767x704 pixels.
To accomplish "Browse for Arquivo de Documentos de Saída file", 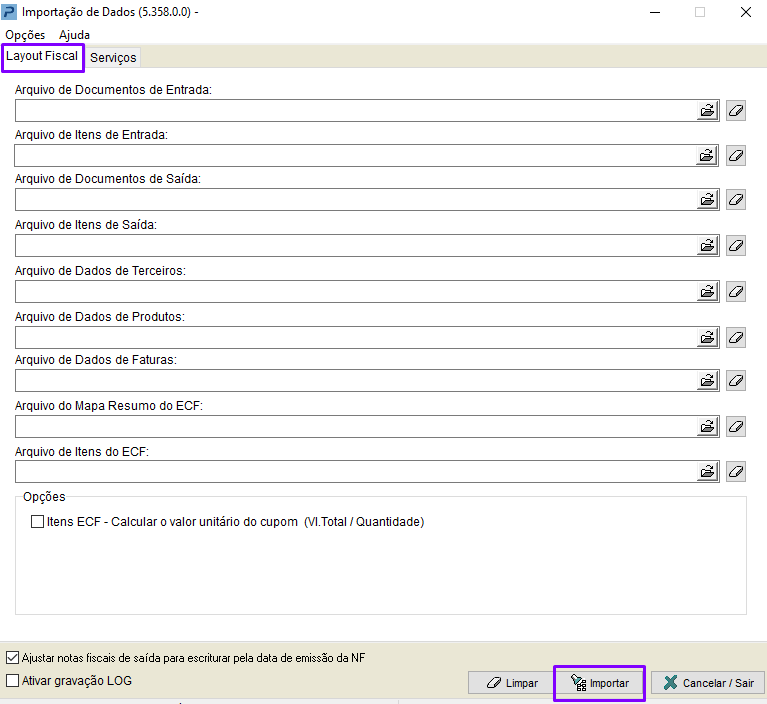I will [x=707, y=200].
